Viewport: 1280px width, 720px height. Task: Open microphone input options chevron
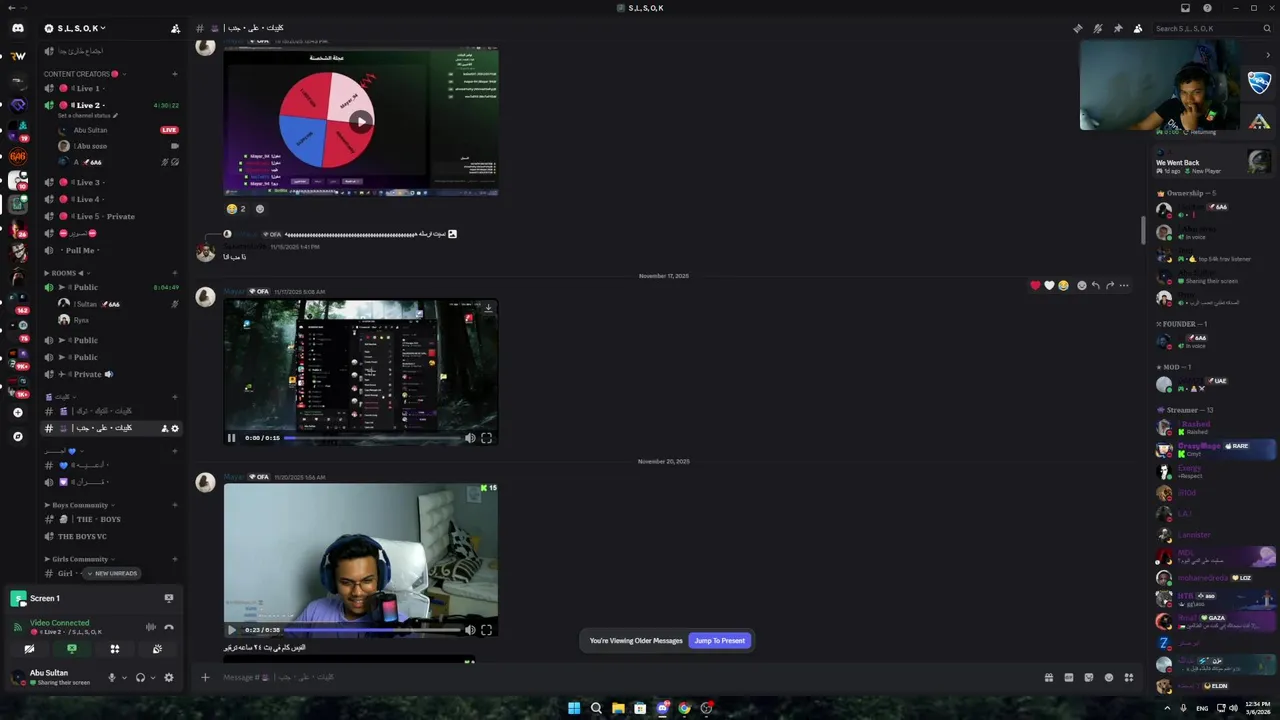tap(124, 677)
